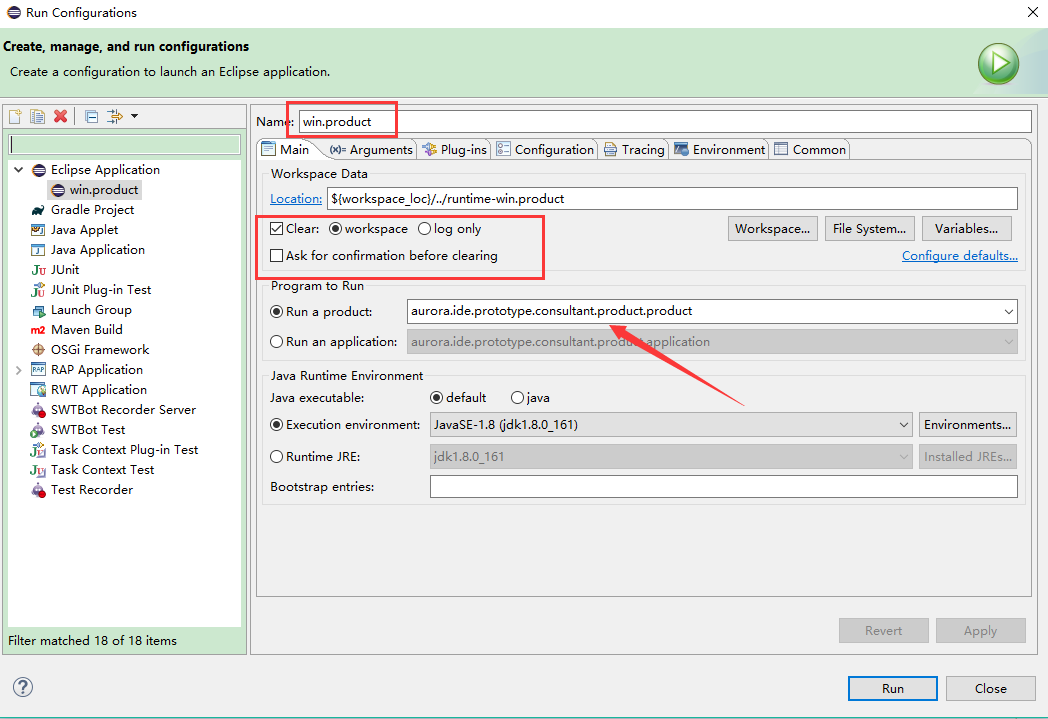Enable Ask for confirmation before clearing
The width and height of the screenshot is (1048, 719).
pos(279,254)
